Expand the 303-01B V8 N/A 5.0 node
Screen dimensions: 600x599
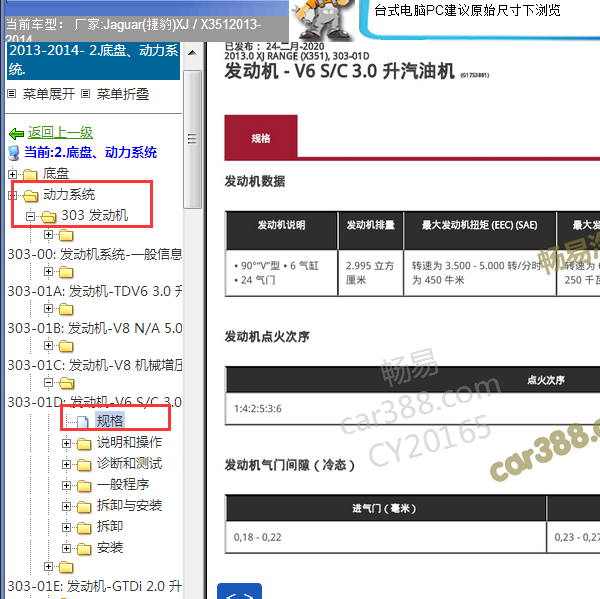coord(48,308)
